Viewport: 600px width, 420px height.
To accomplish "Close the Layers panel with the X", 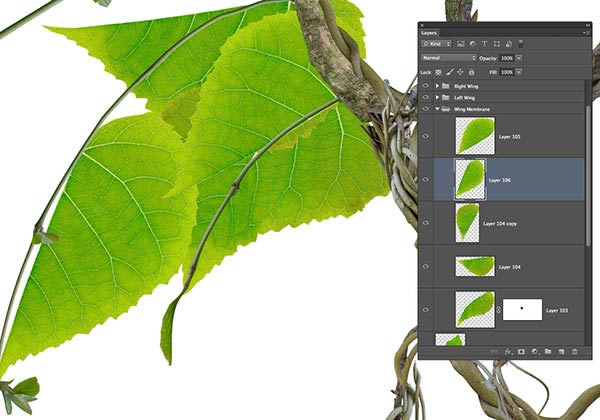I will point(422,25).
